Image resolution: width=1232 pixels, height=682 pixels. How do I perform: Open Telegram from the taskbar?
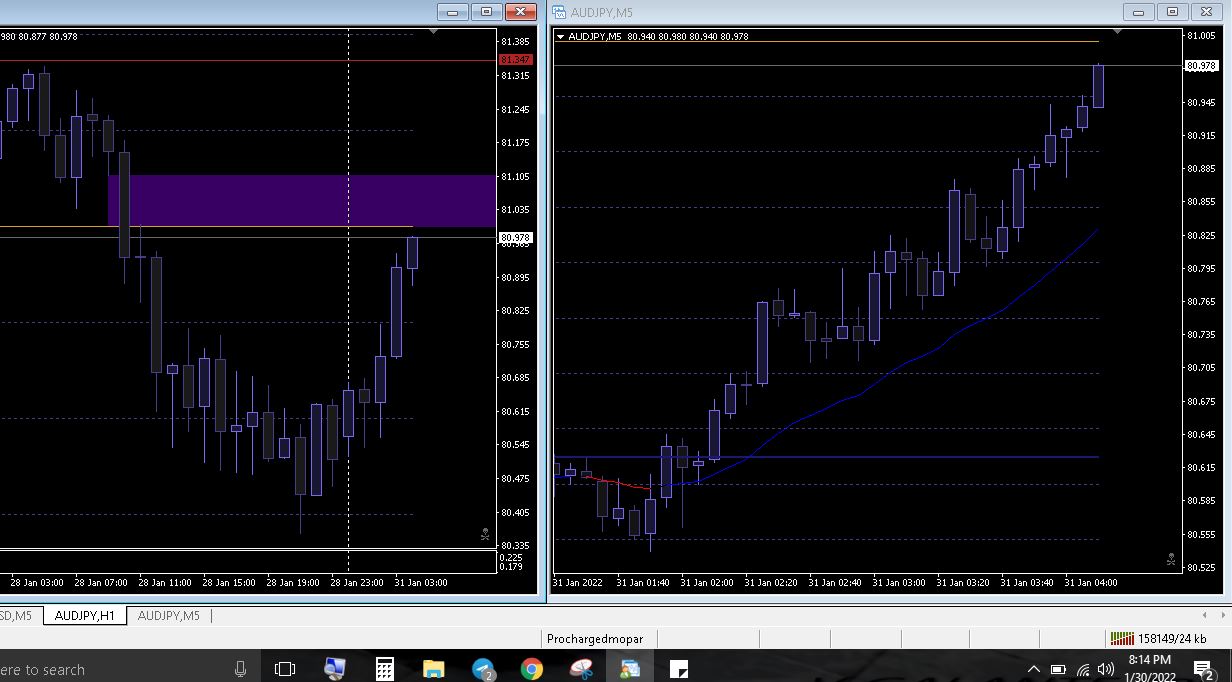[x=483, y=669]
